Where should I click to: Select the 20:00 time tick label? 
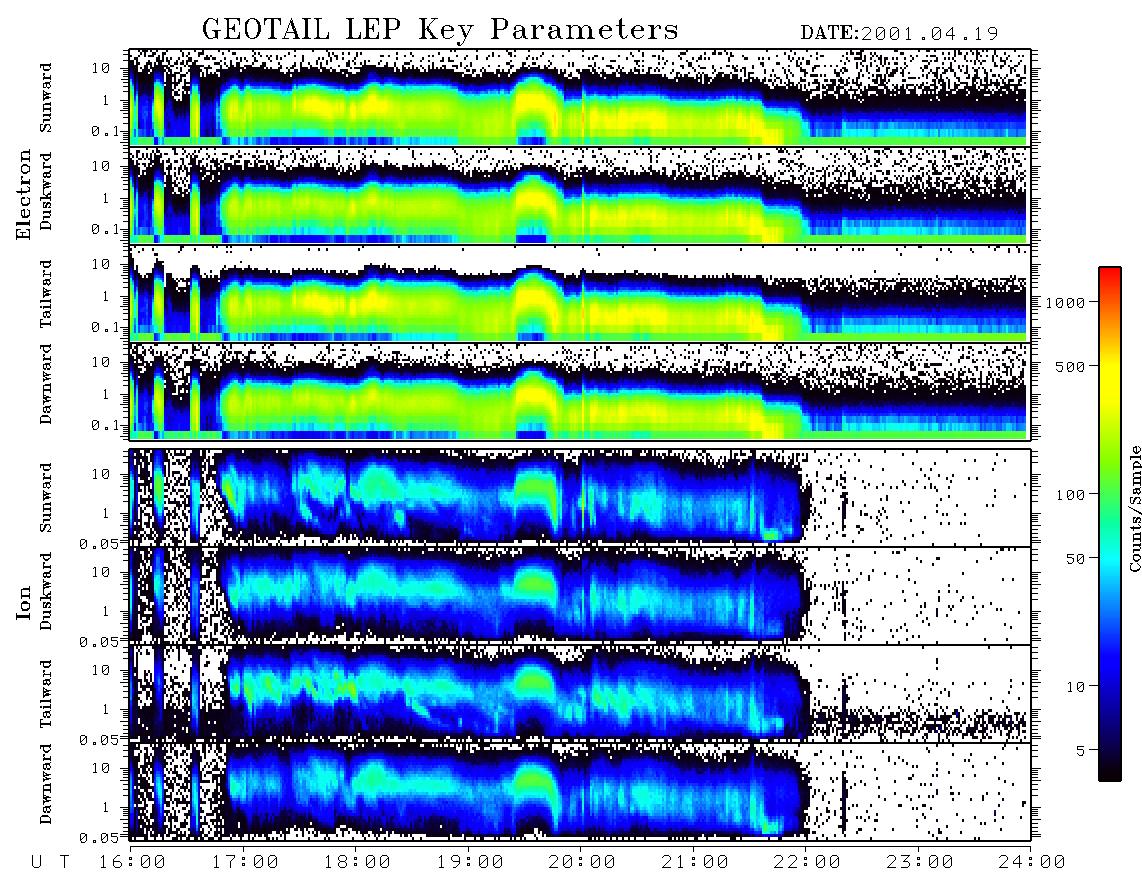(x=583, y=863)
